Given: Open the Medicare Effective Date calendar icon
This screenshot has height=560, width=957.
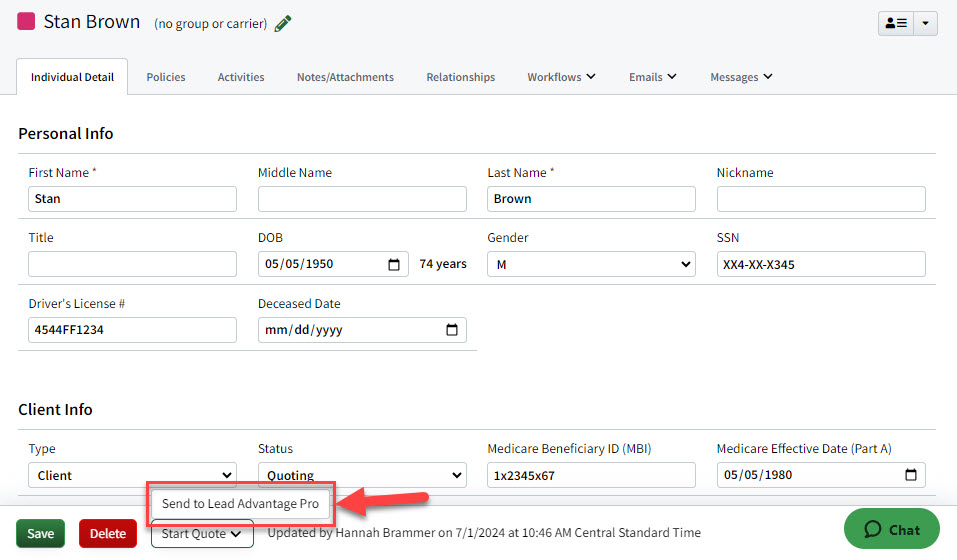Looking at the screenshot, I should 911,475.
